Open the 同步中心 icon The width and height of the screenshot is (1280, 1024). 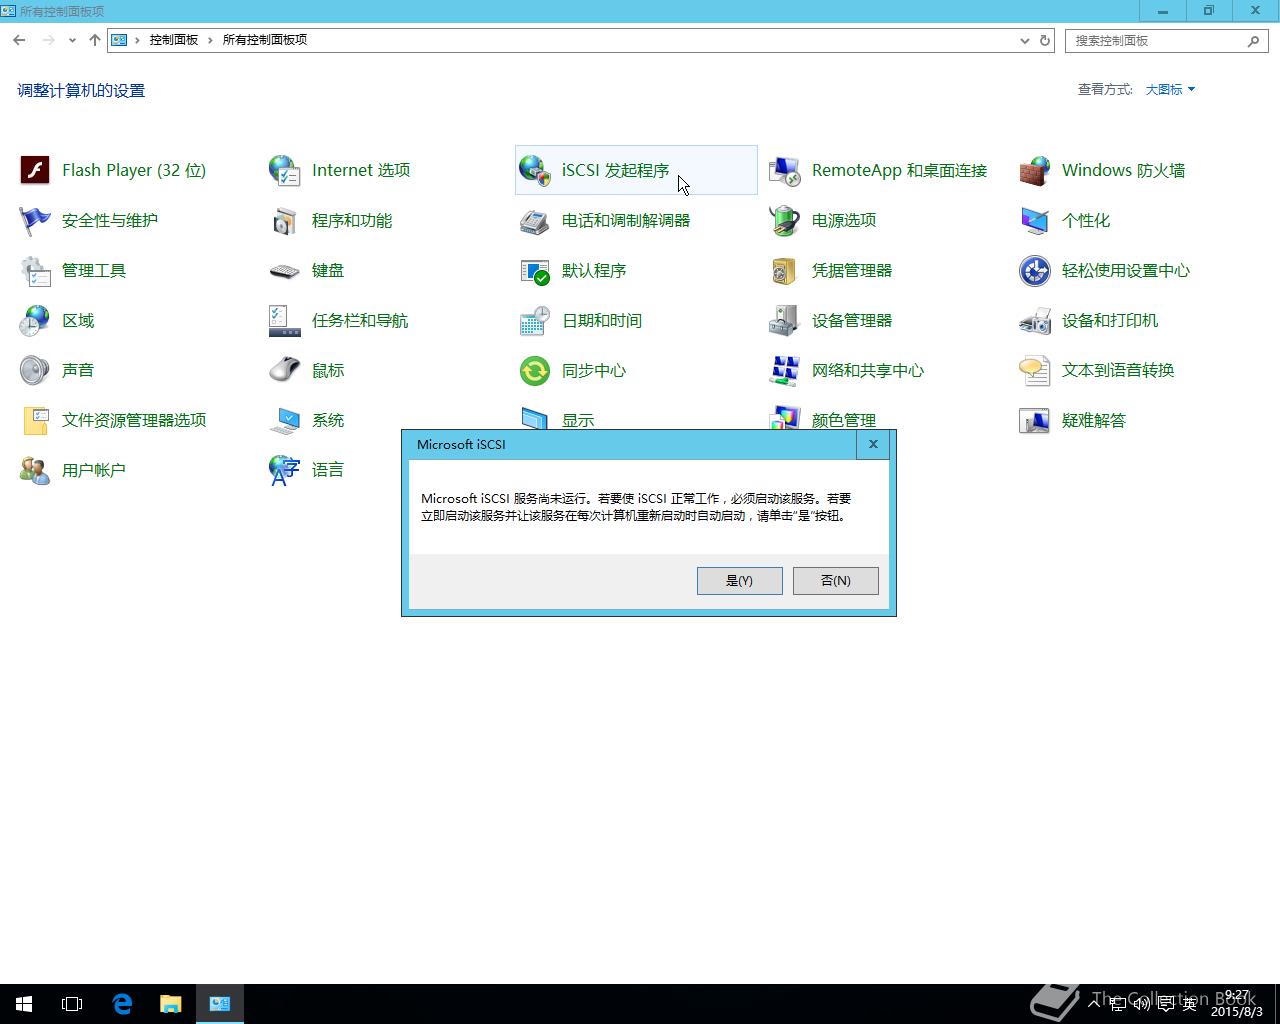click(535, 370)
